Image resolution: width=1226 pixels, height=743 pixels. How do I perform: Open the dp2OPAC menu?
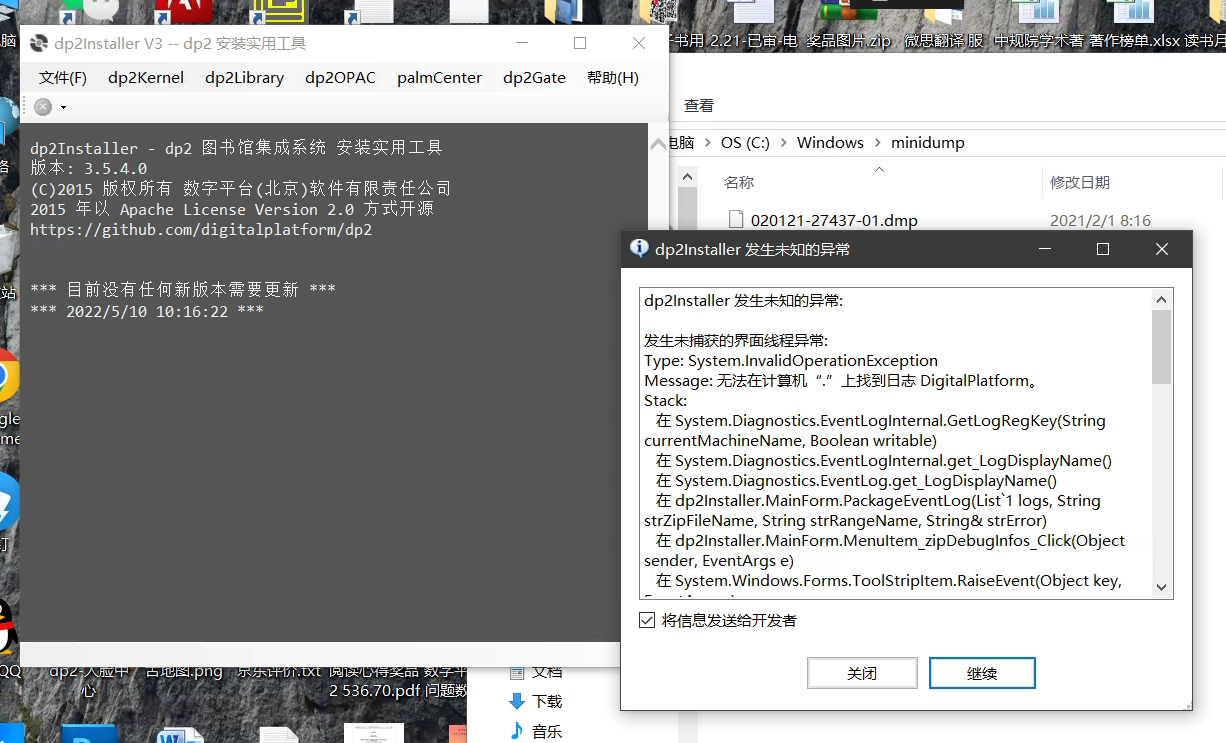pyautogui.click(x=341, y=77)
